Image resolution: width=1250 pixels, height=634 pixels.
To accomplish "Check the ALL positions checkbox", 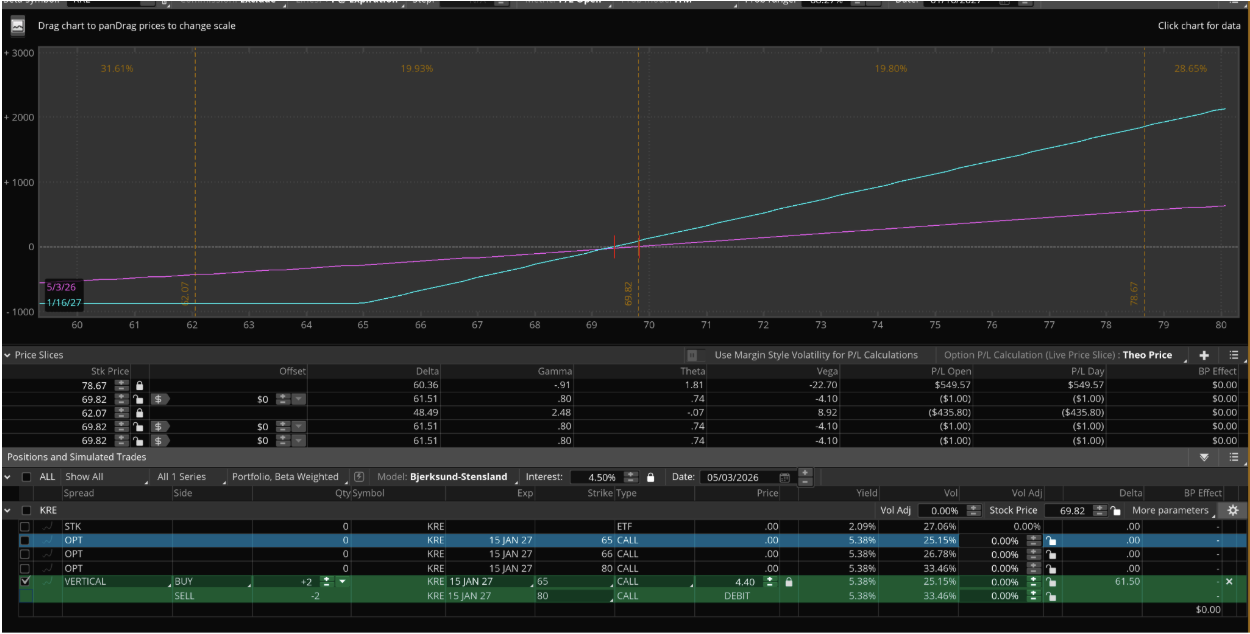I will pyautogui.click(x=26, y=477).
